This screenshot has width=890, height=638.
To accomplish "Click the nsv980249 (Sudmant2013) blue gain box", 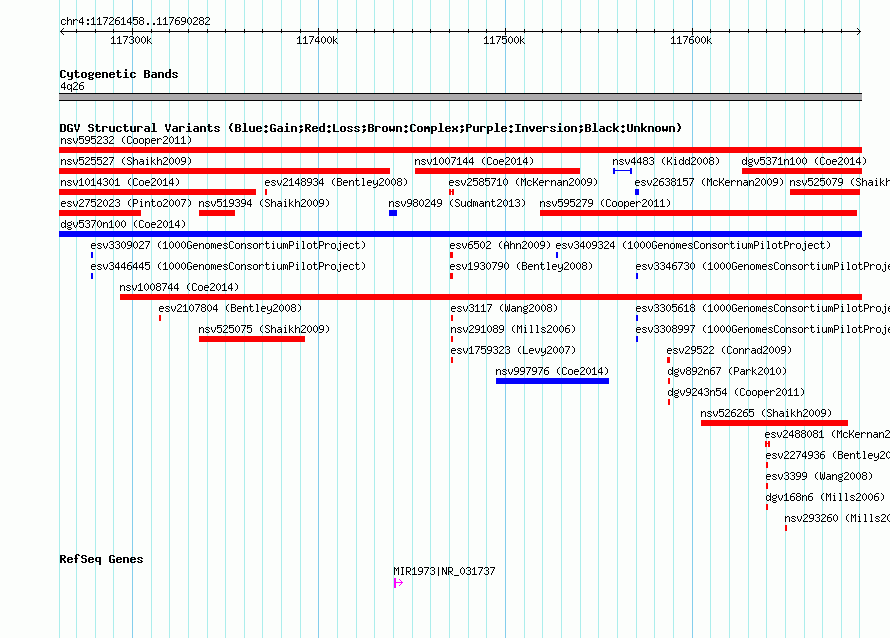I will tap(393, 213).
